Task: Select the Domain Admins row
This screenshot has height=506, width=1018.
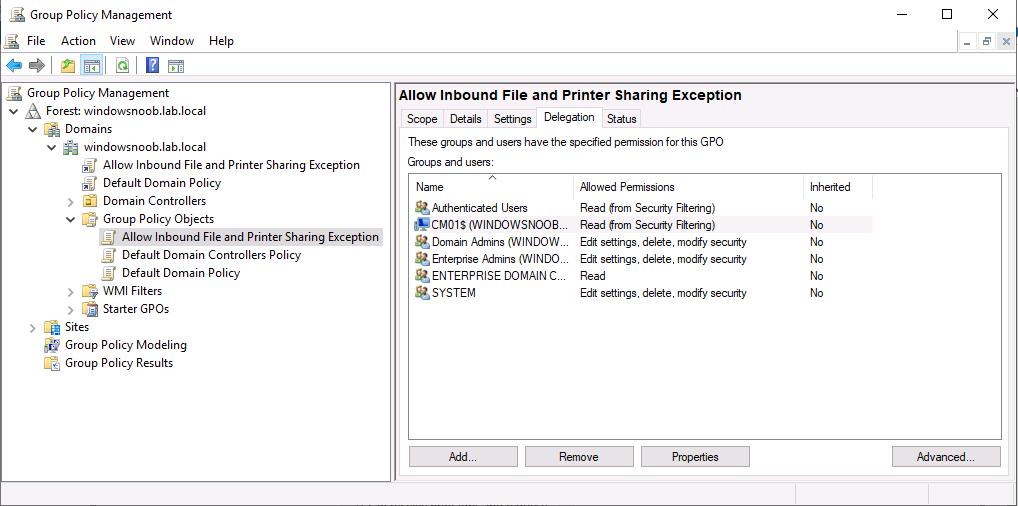Action: (x=643, y=242)
